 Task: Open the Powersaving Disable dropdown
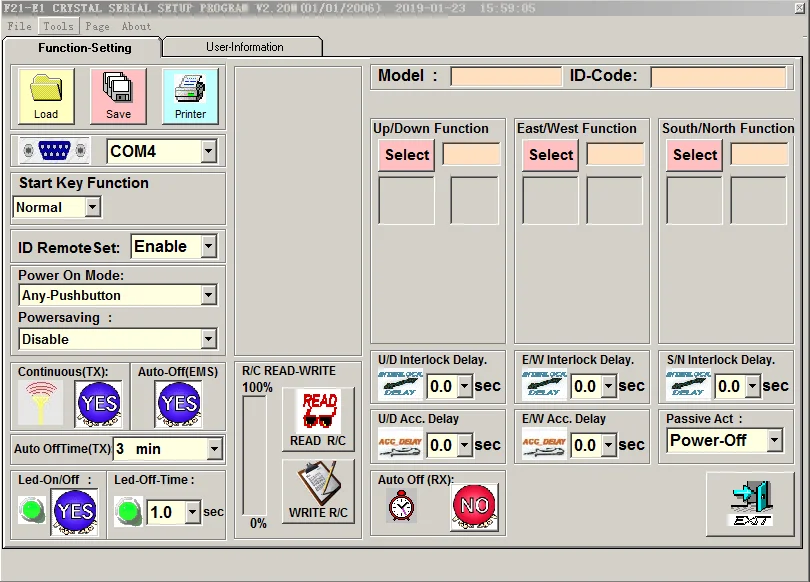point(208,339)
